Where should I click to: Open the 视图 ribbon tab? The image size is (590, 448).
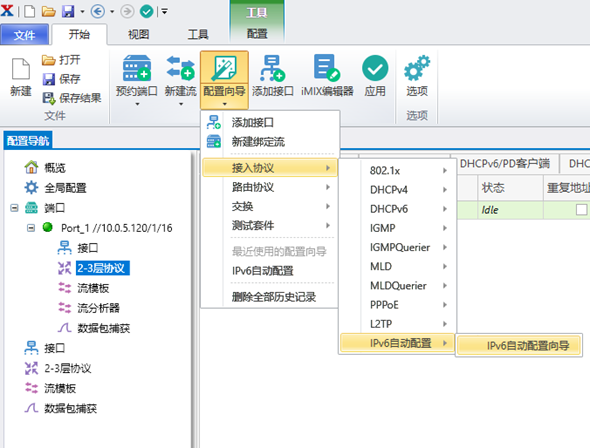click(138, 35)
